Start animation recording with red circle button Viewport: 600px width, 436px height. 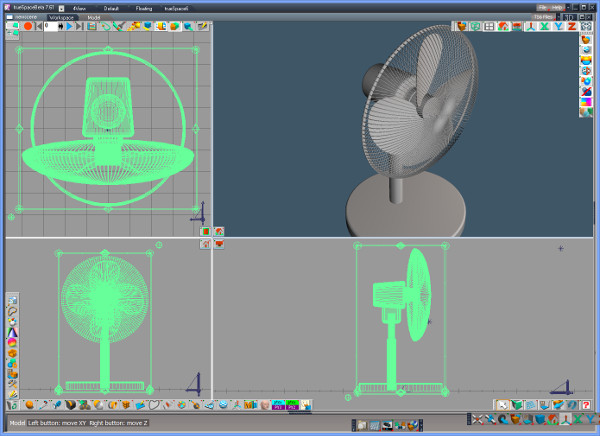point(28,26)
